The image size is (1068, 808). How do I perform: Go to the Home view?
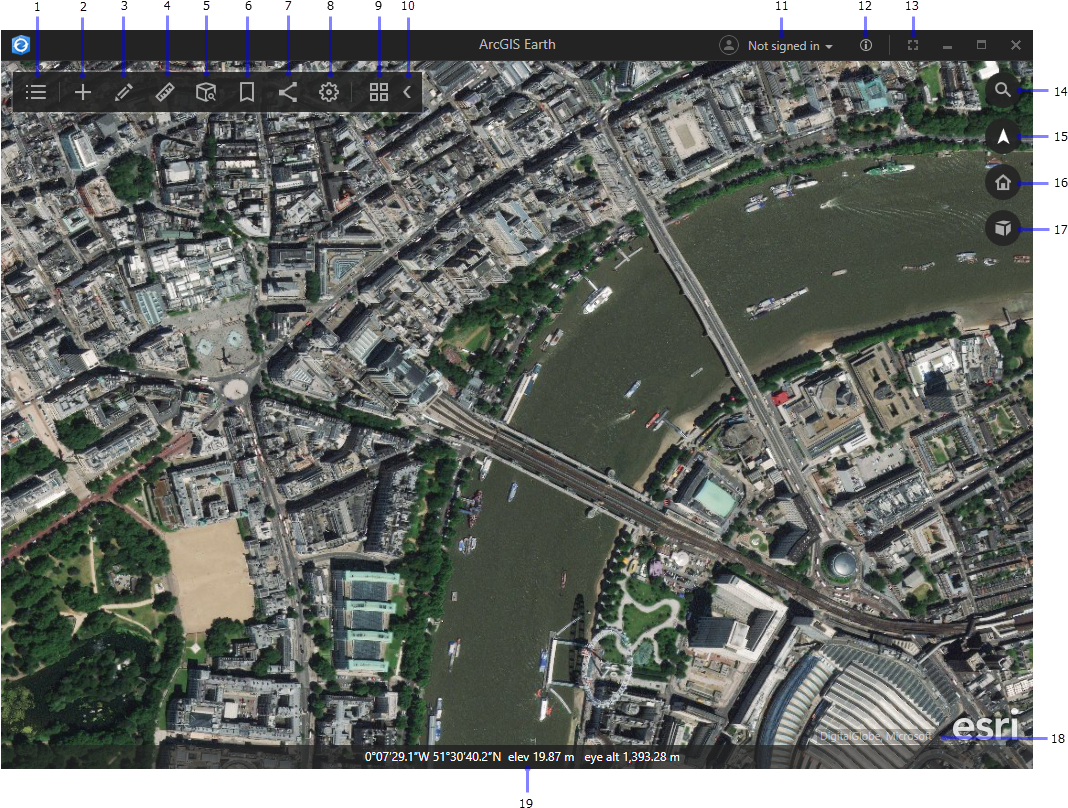coord(1003,182)
